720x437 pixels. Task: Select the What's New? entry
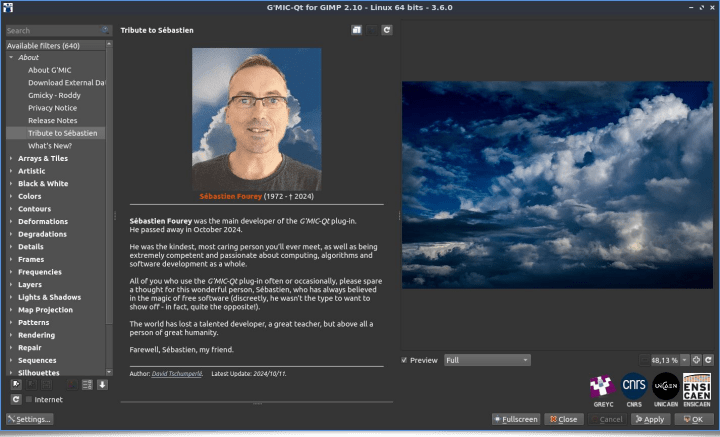50,146
